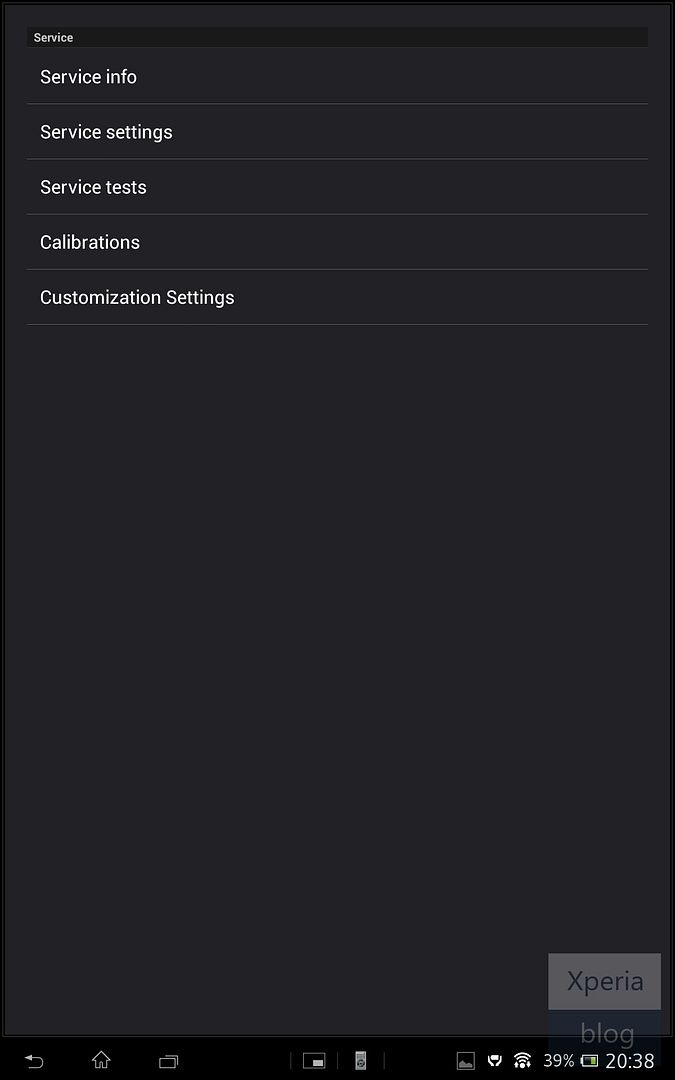Go to Calibrations
Viewport: 675px width, 1080px height.
[x=90, y=242]
